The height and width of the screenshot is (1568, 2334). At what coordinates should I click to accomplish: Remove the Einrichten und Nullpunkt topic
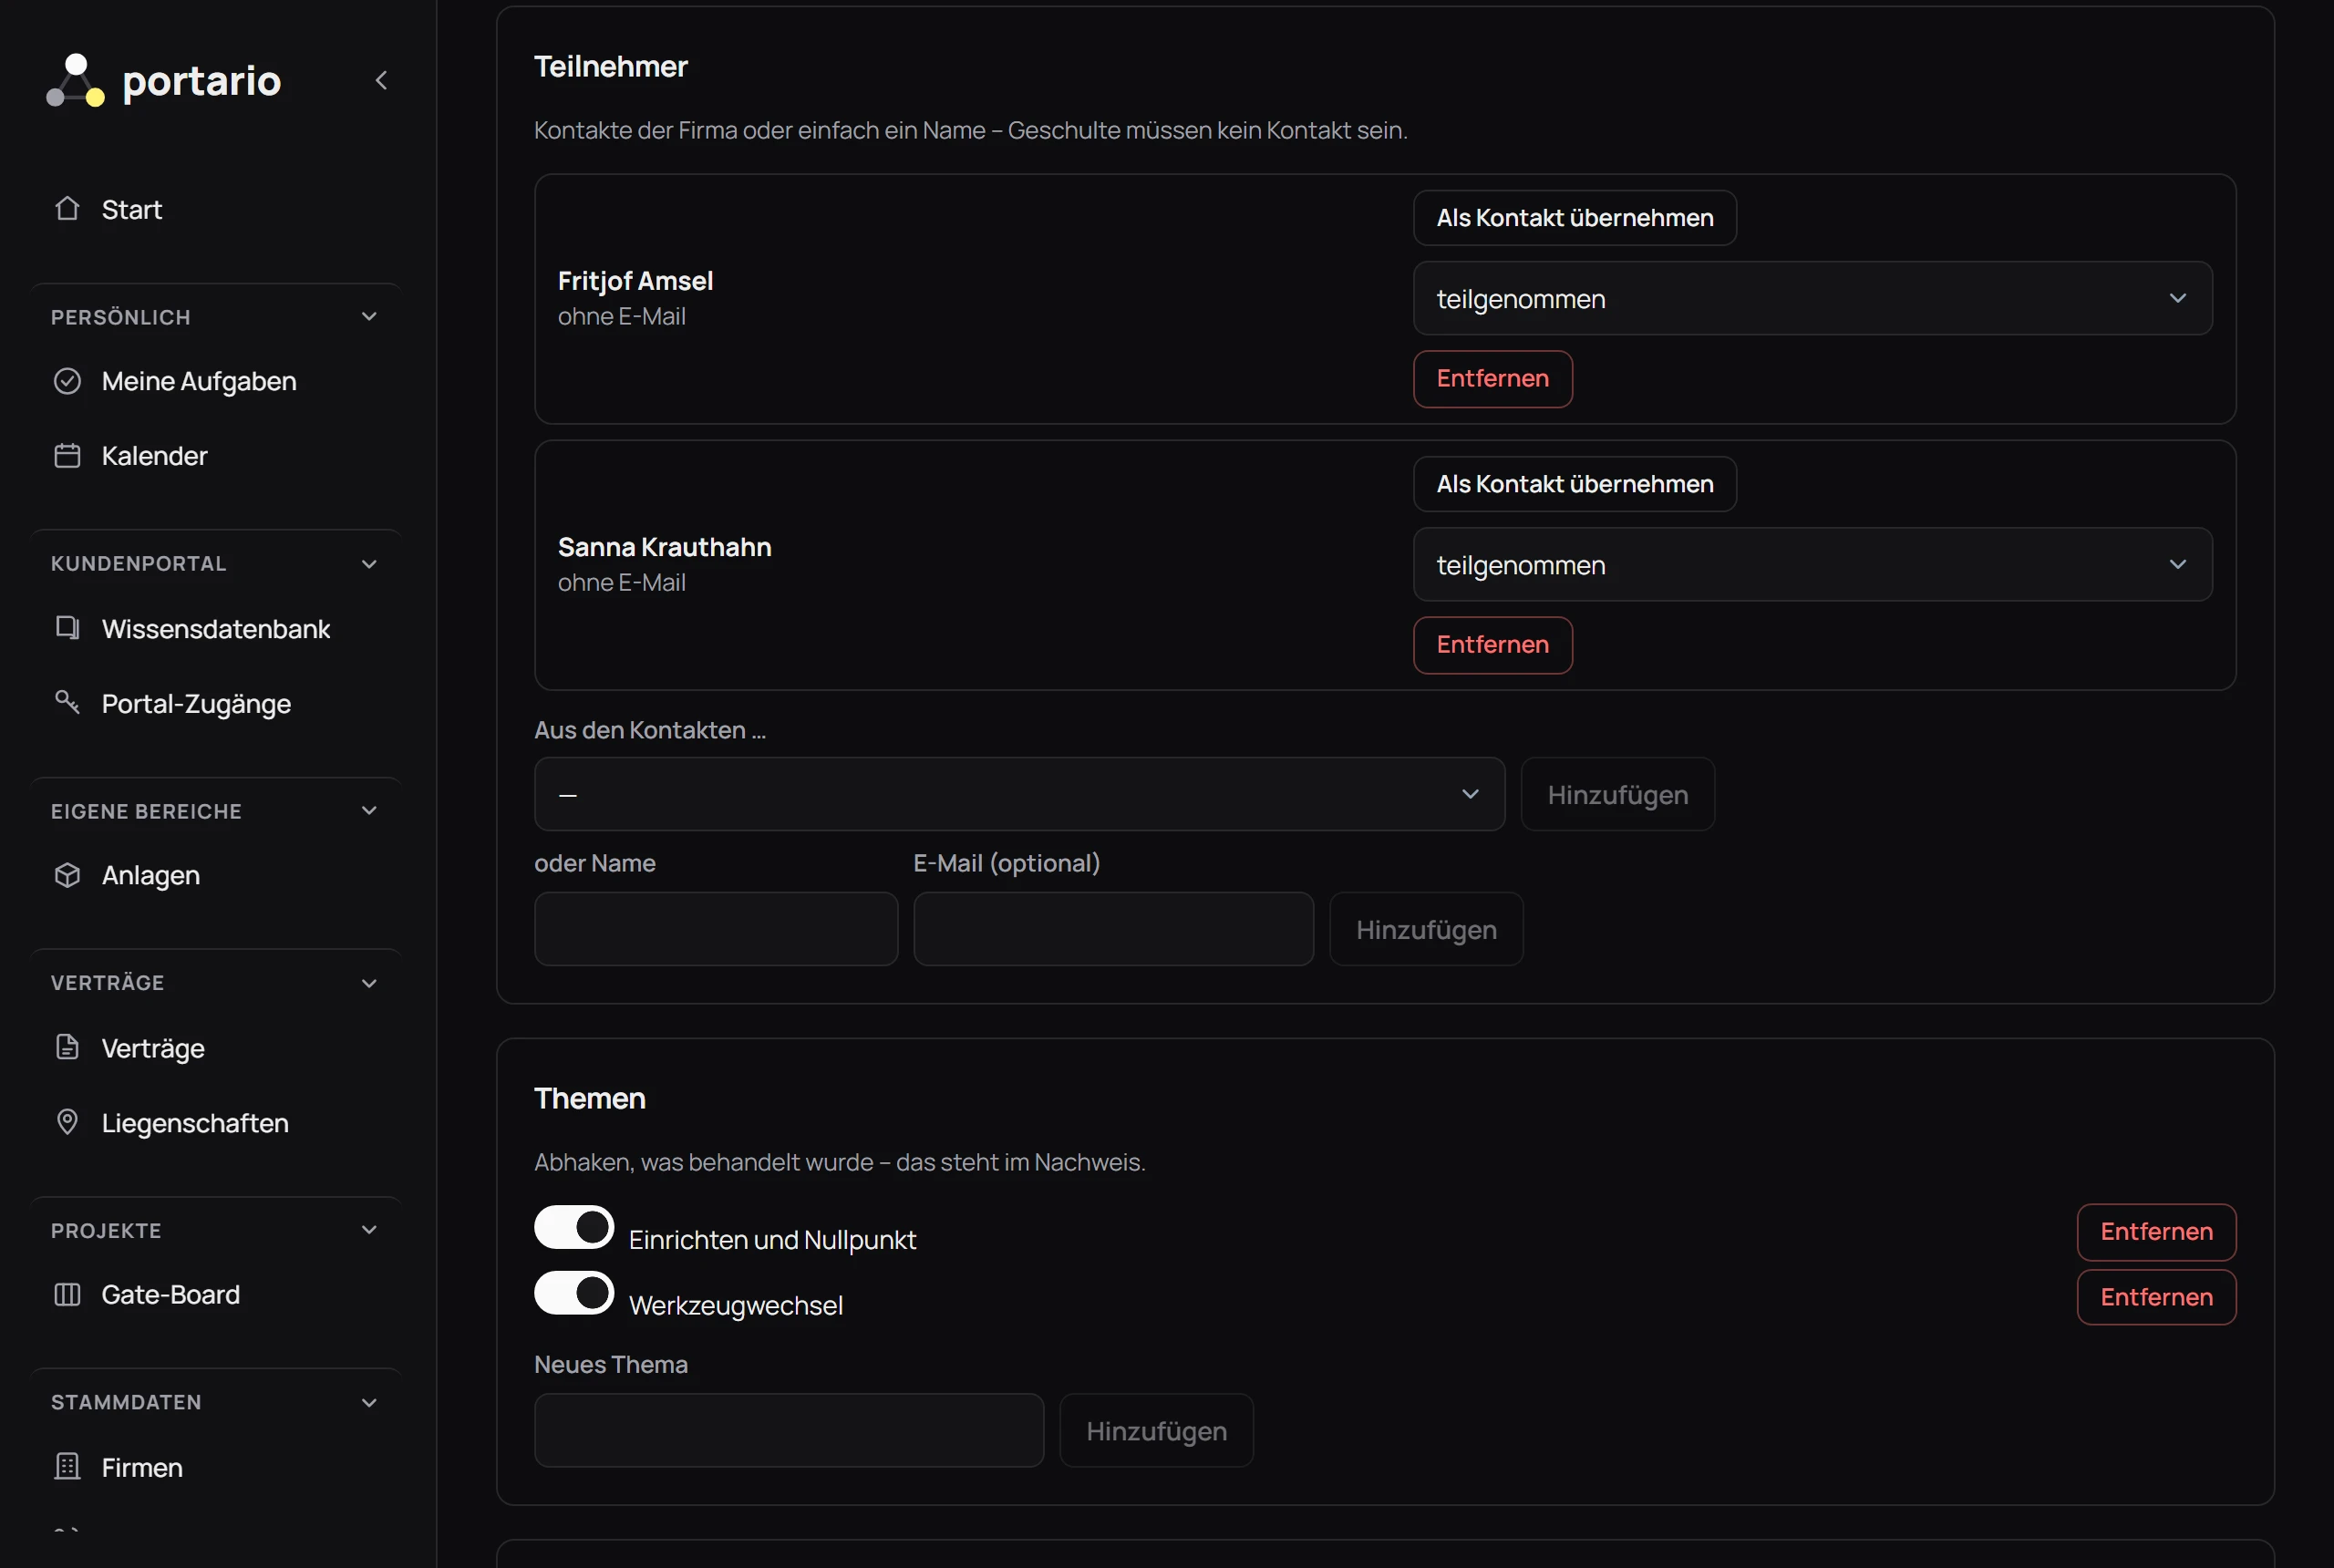tap(2156, 1231)
